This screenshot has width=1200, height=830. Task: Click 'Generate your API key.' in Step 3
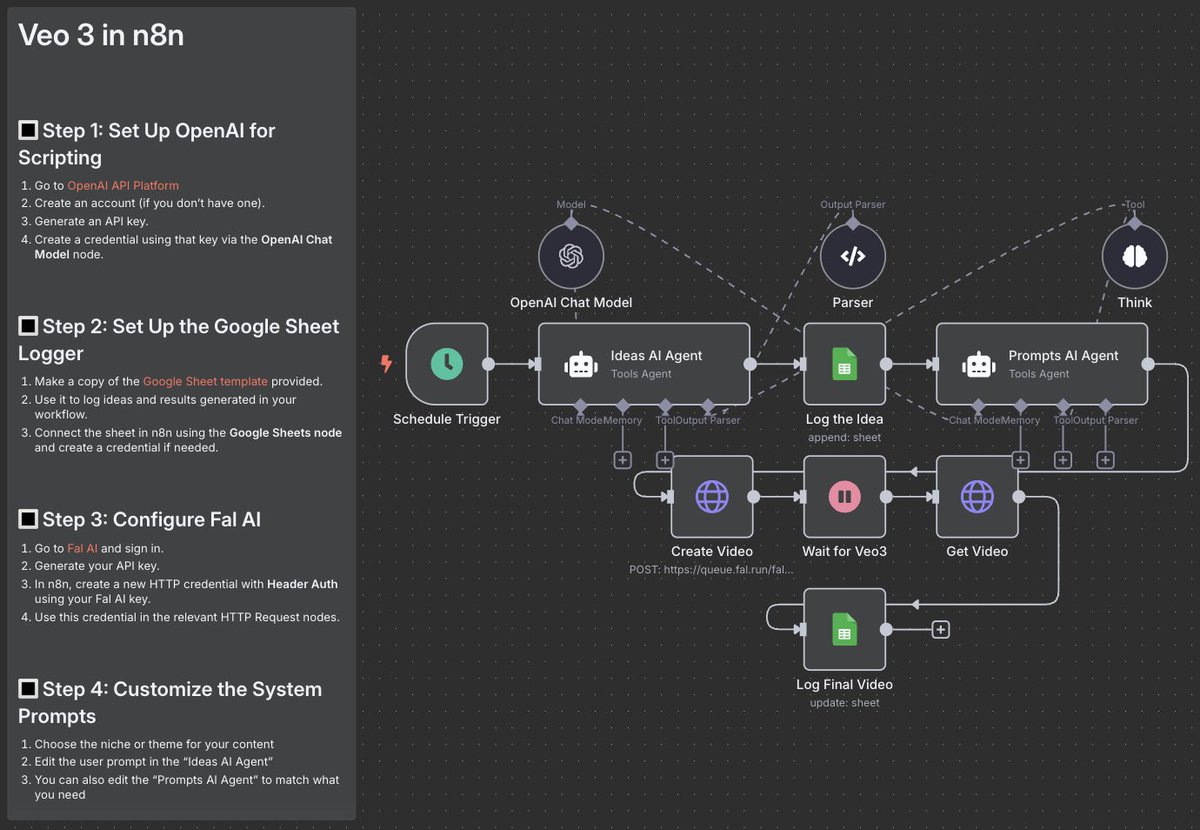(x=97, y=565)
